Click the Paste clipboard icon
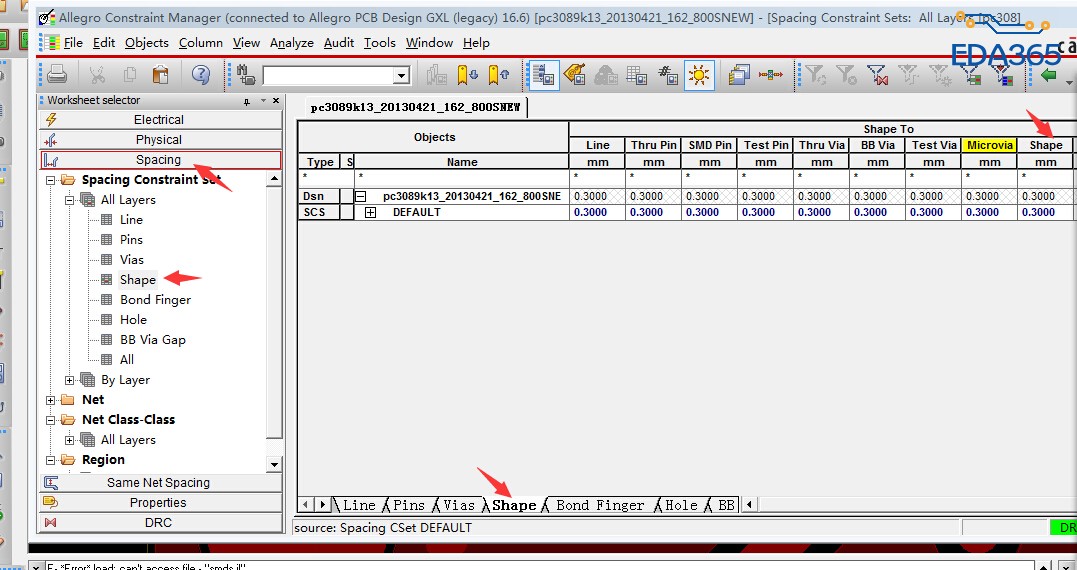 160,74
